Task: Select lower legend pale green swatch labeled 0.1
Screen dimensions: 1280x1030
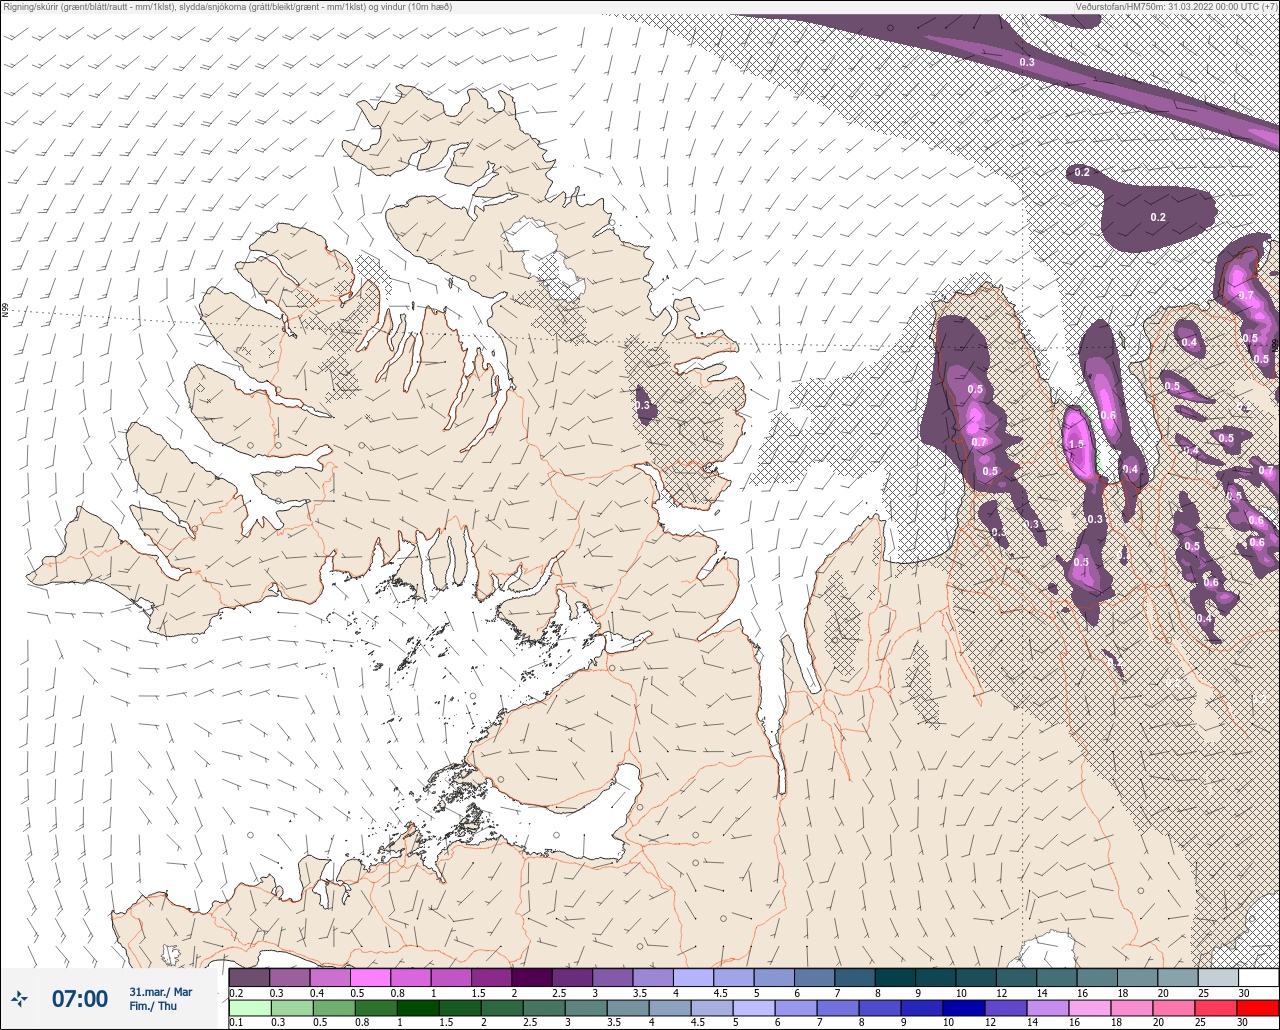Action: [x=250, y=1007]
